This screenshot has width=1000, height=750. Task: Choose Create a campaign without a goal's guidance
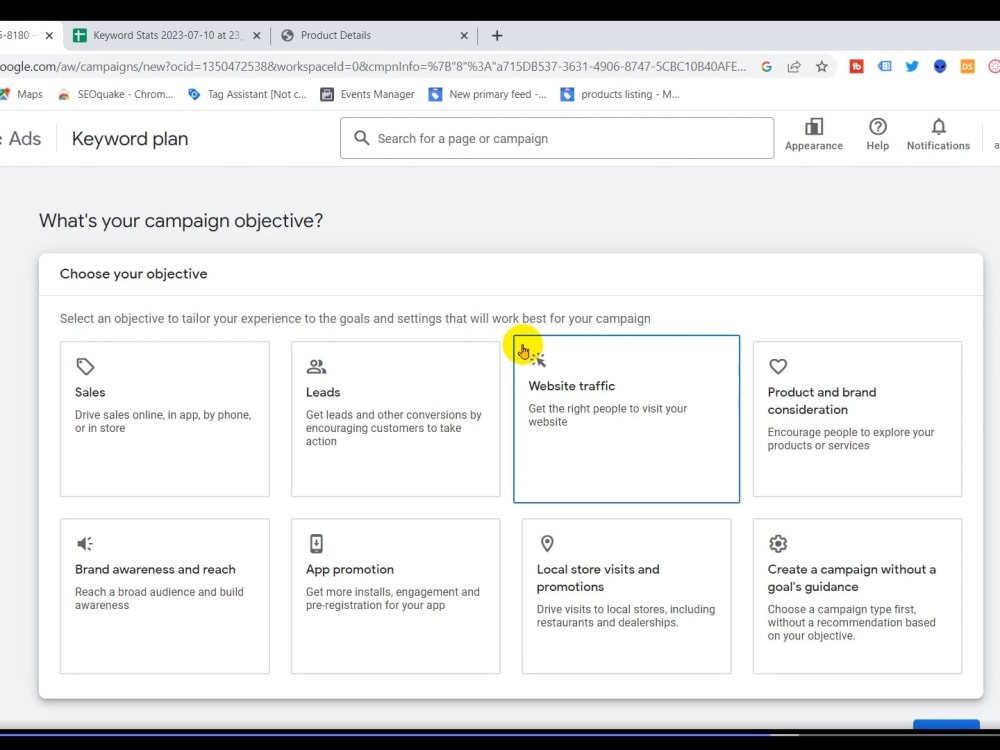pyautogui.click(x=857, y=596)
